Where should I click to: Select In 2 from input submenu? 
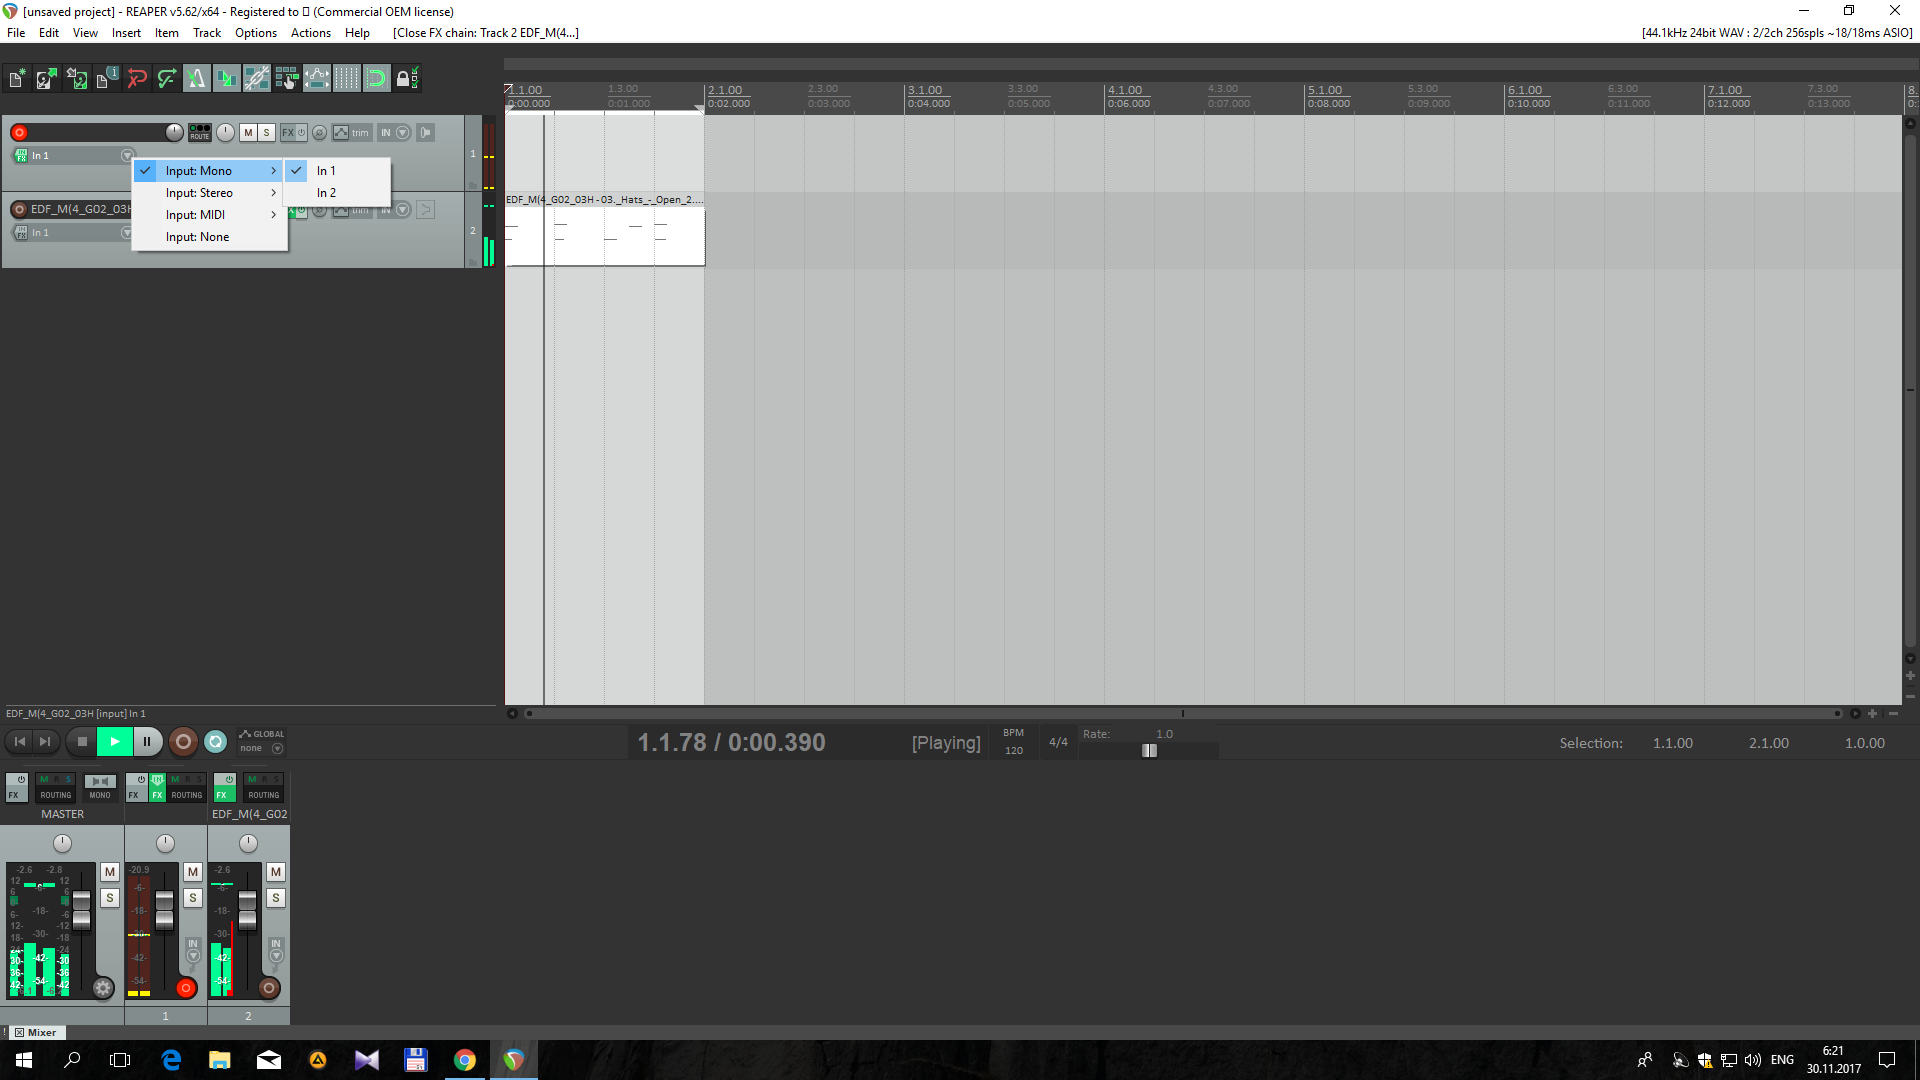click(327, 193)
